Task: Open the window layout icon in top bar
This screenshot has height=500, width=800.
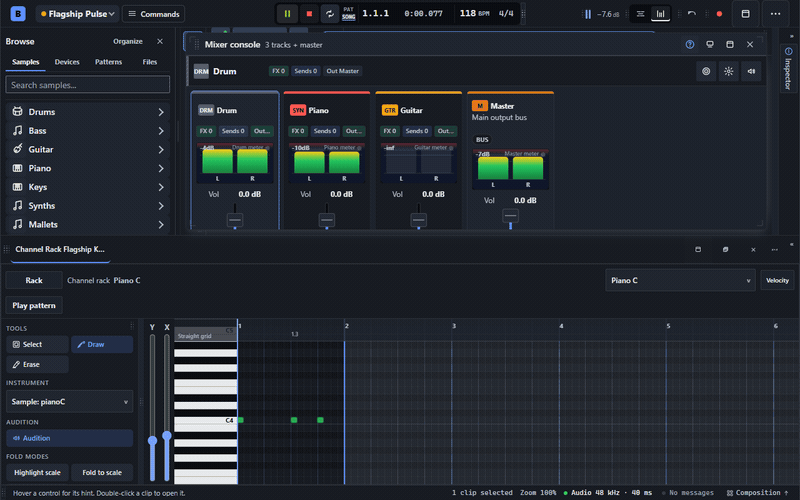Action: [745, 14]
